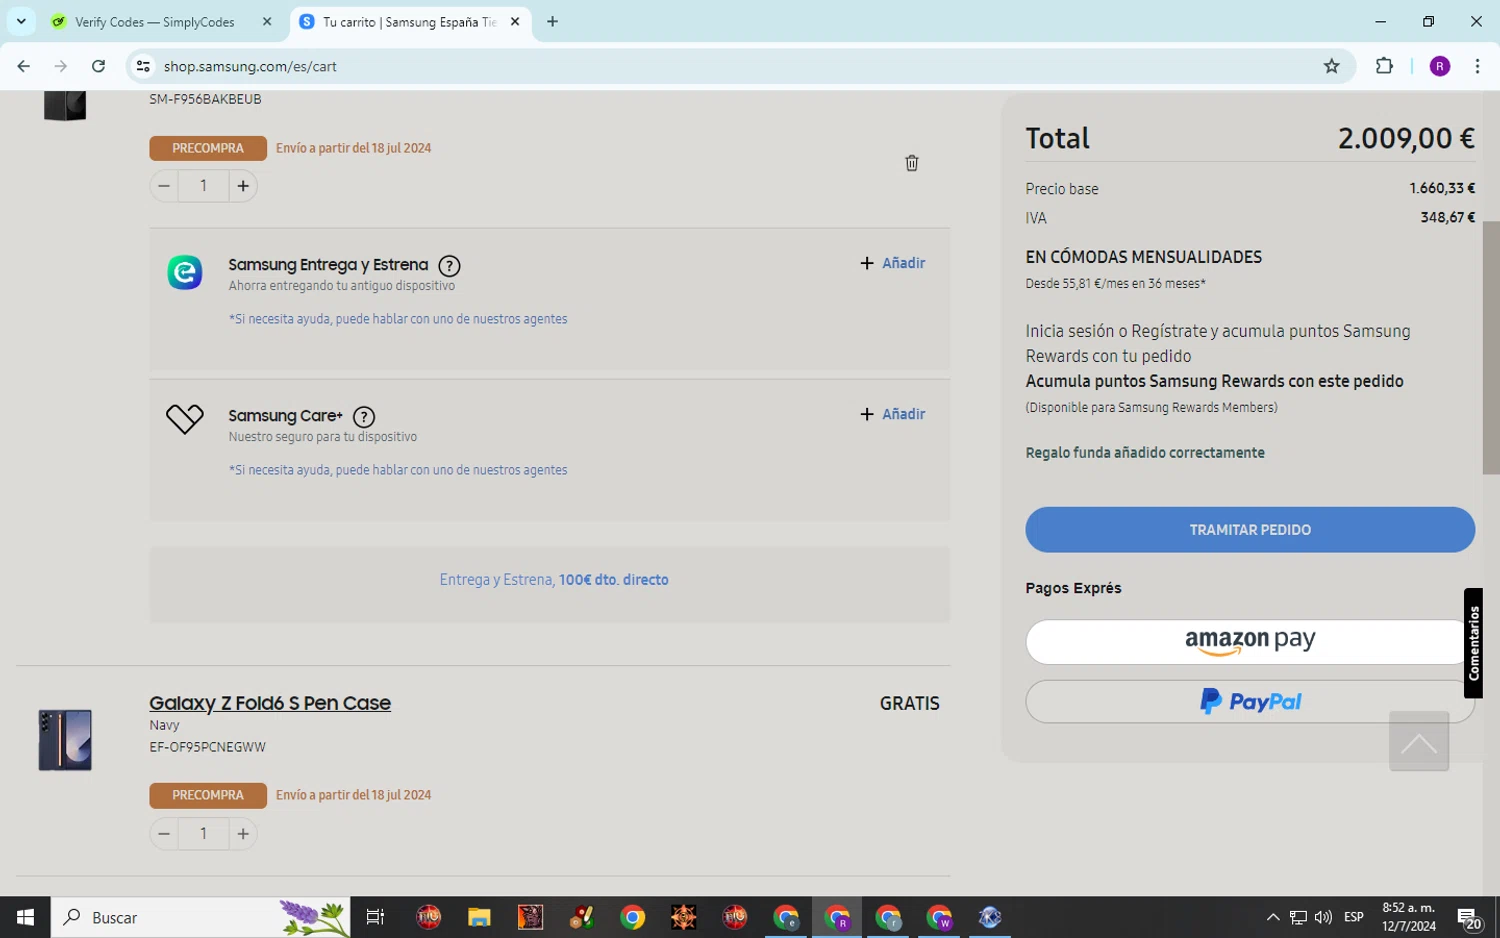1500x938 pixels.
Task: Select the Tu carrito Samsung España tab
Action: [x=410, y=22]
